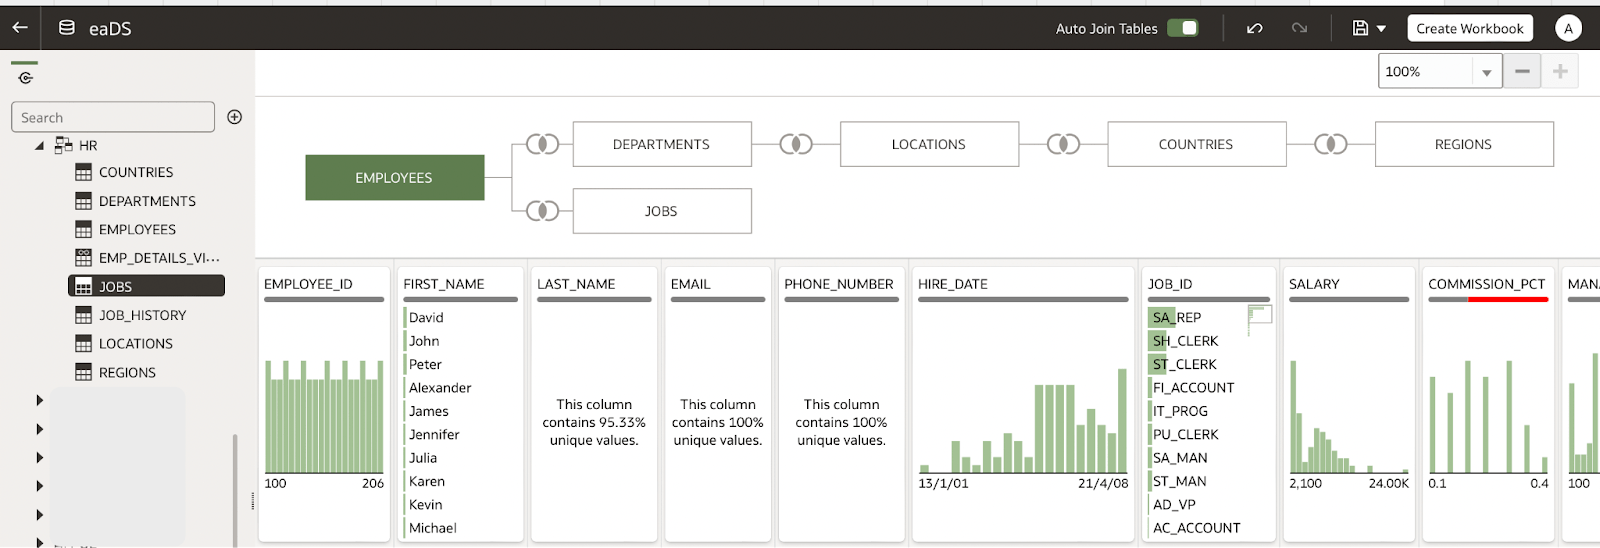
Task: Select the EMP_DETAILS_VI... view in tree
Action: pyautogui.click(x=159, y=258)
